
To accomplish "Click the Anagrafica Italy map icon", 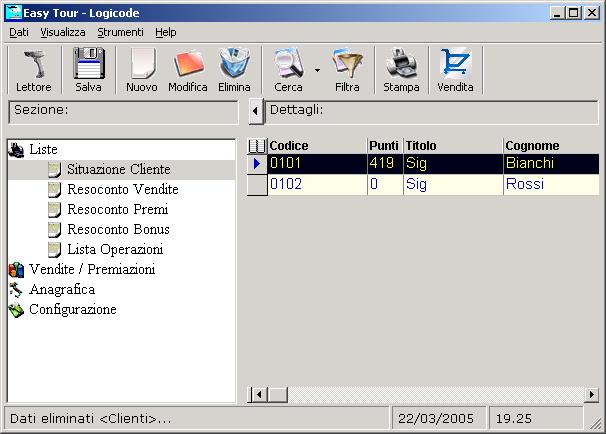I will (x=16, y=290).
